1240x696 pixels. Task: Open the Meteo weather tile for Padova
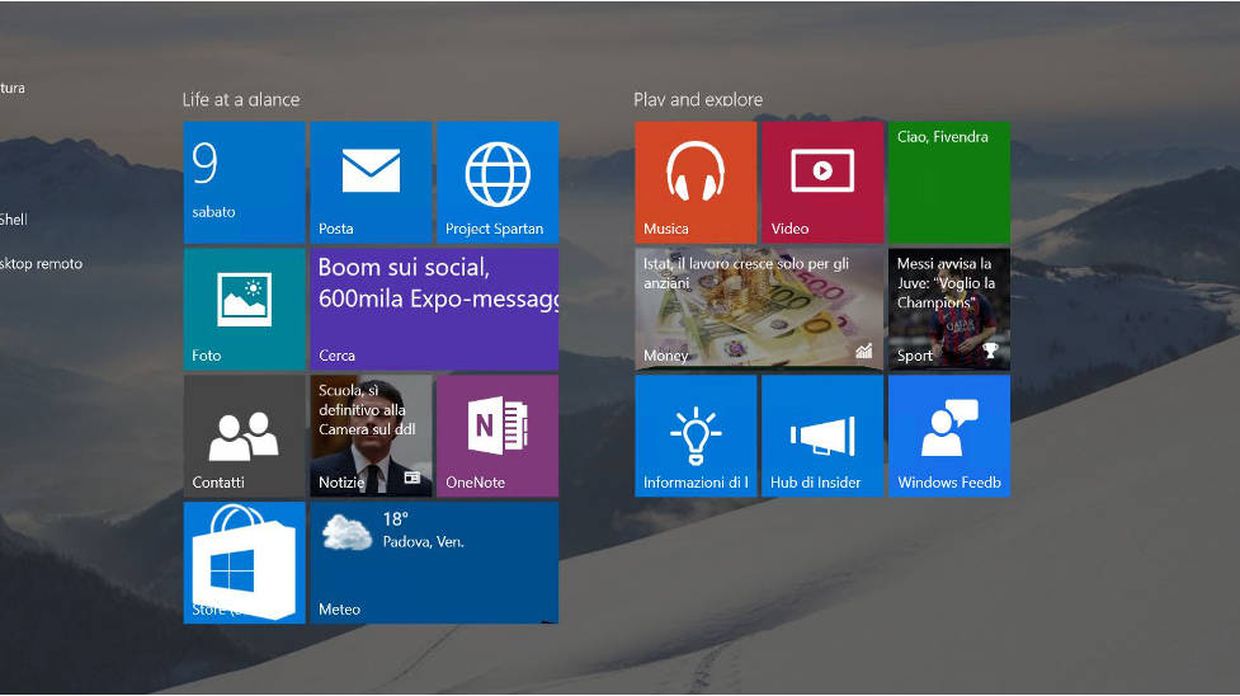[x=434, y=563]
